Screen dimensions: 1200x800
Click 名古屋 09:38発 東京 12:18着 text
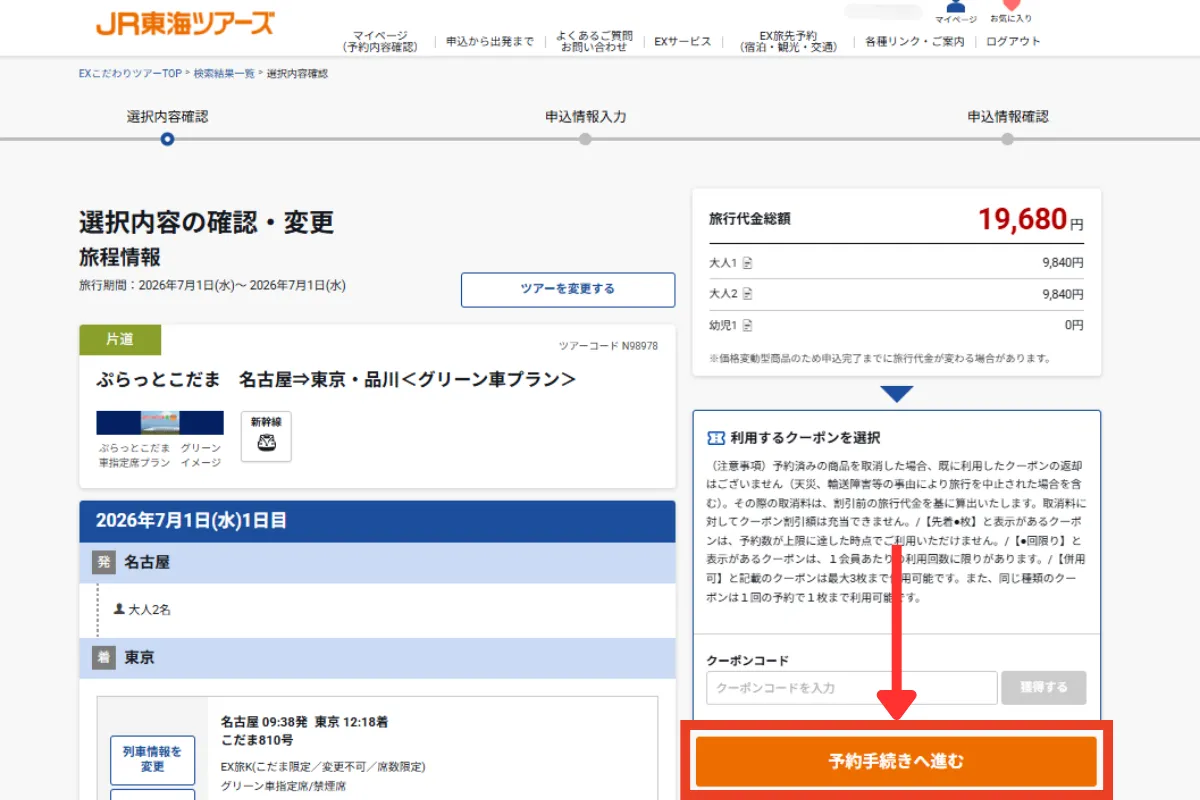[x=304, y=722]
